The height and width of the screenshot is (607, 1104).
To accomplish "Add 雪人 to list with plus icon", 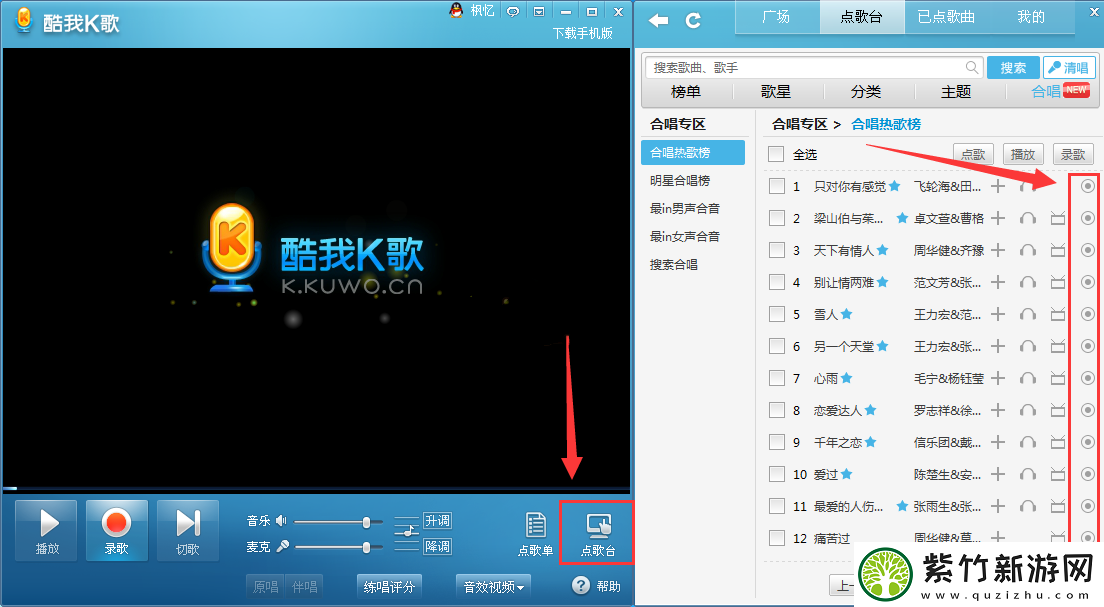I will click(x=998, y=314).
